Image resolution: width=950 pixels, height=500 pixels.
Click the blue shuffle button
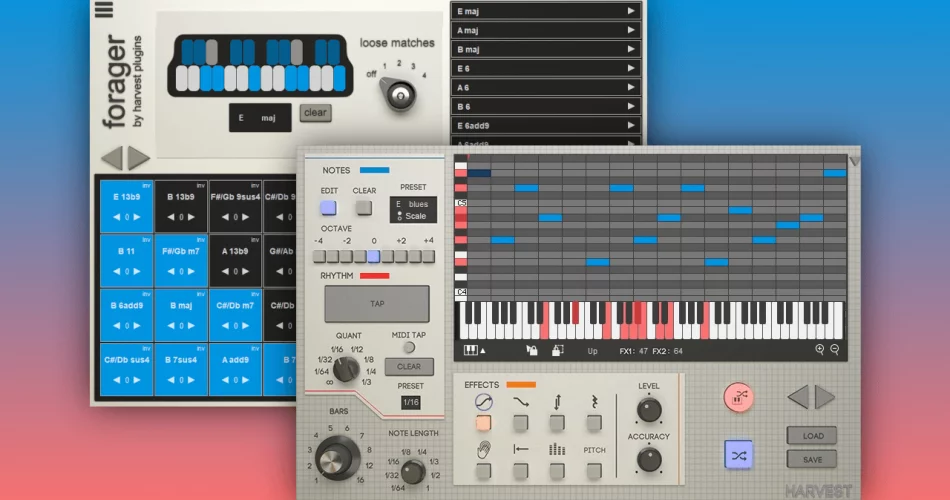[x=739, y=455]
